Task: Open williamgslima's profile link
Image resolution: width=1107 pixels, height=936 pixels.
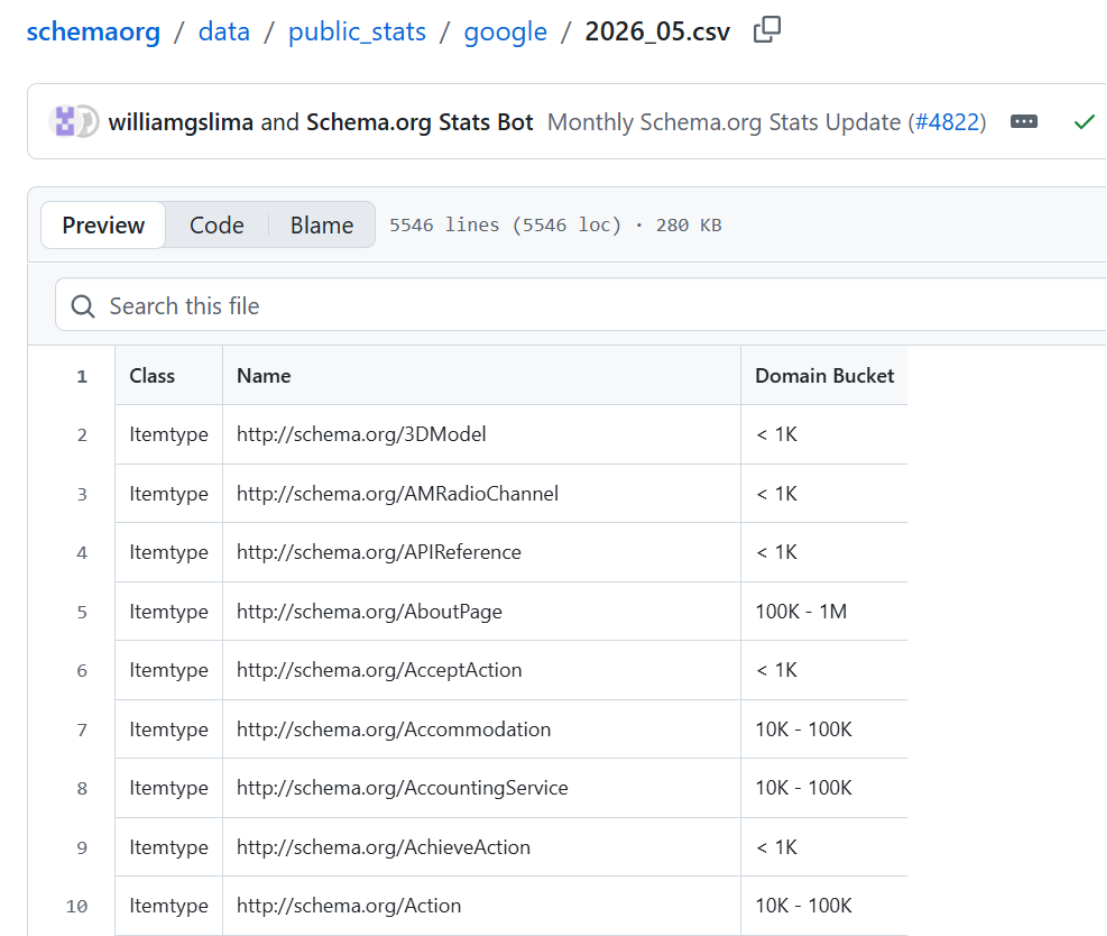Action: click(181, 122)
